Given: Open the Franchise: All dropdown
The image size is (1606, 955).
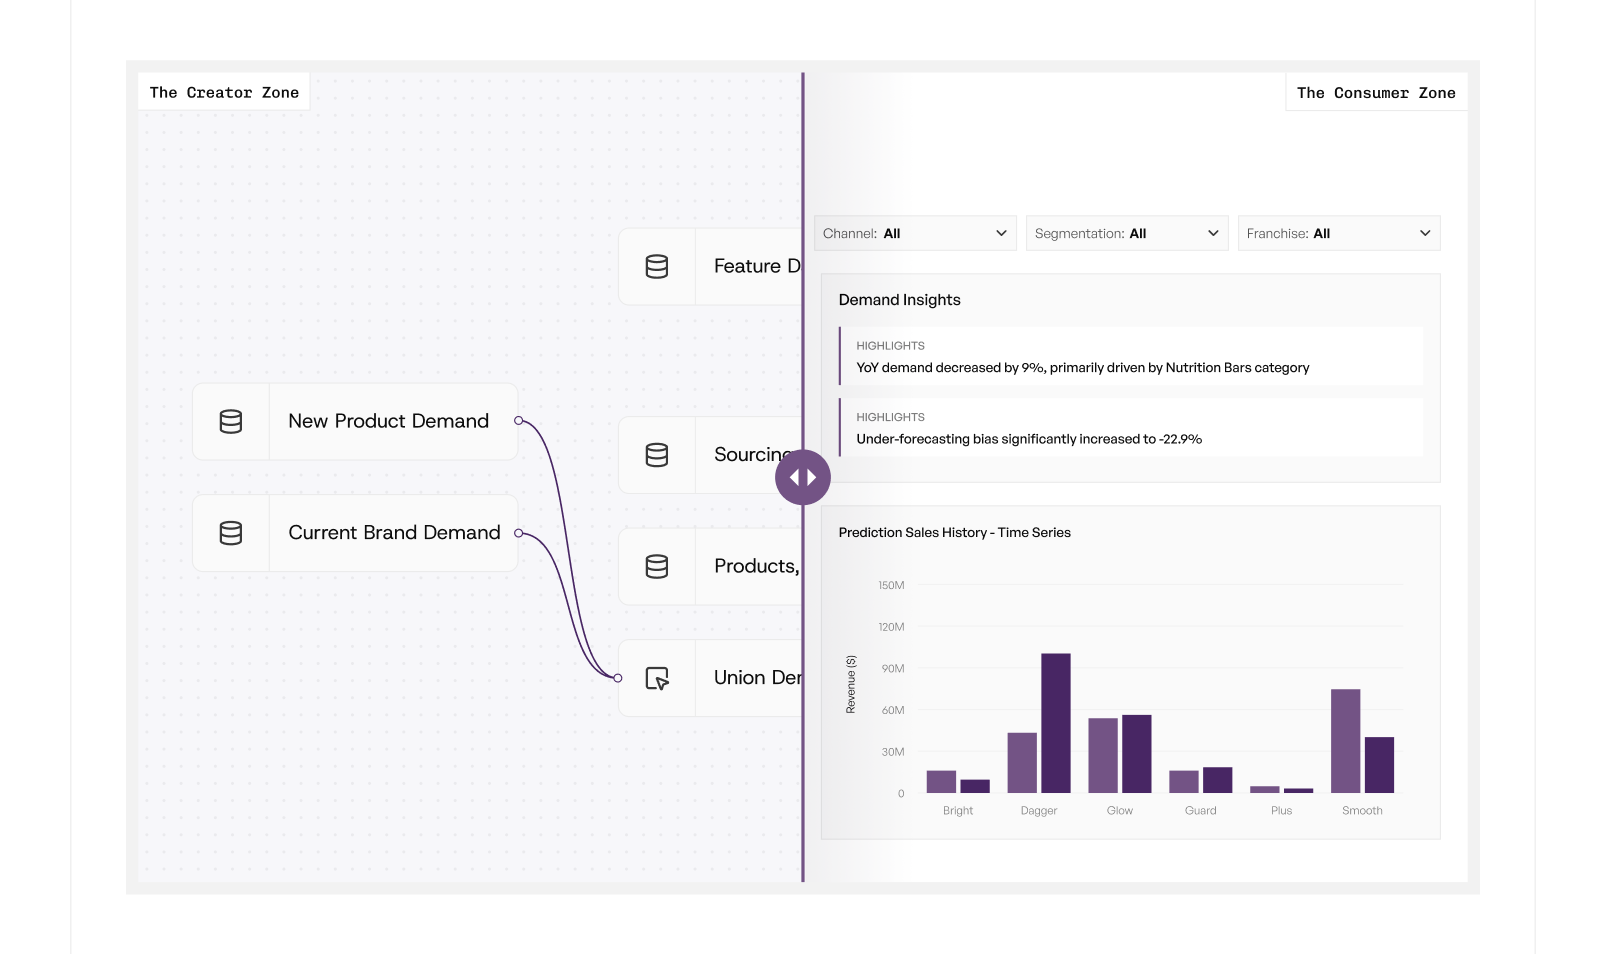Looking at the screenshot, I should [1339, 234].
